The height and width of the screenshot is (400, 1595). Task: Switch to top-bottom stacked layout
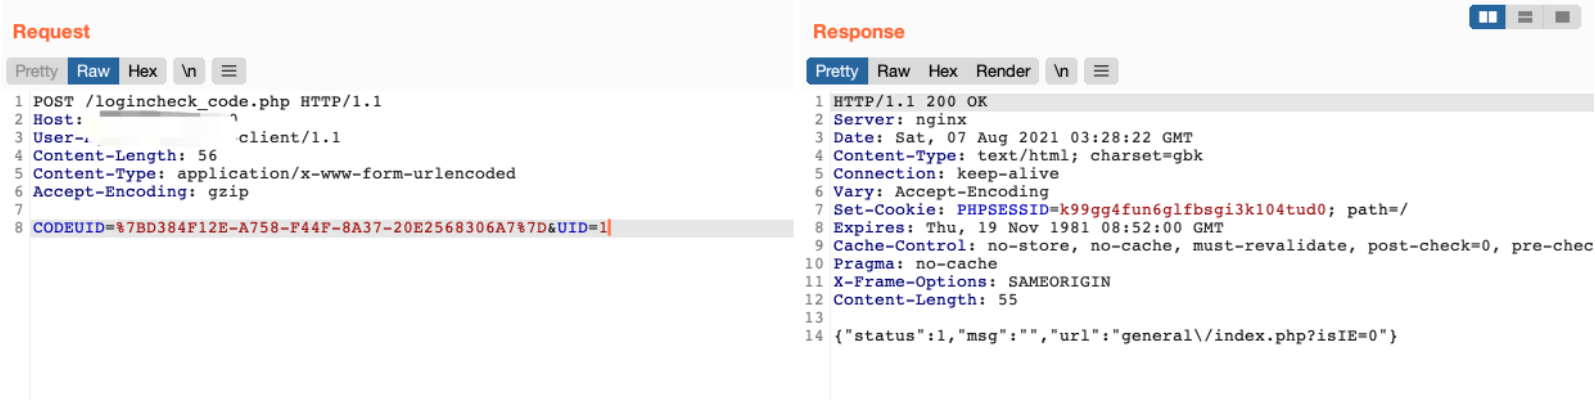[x=1525, y=17]
